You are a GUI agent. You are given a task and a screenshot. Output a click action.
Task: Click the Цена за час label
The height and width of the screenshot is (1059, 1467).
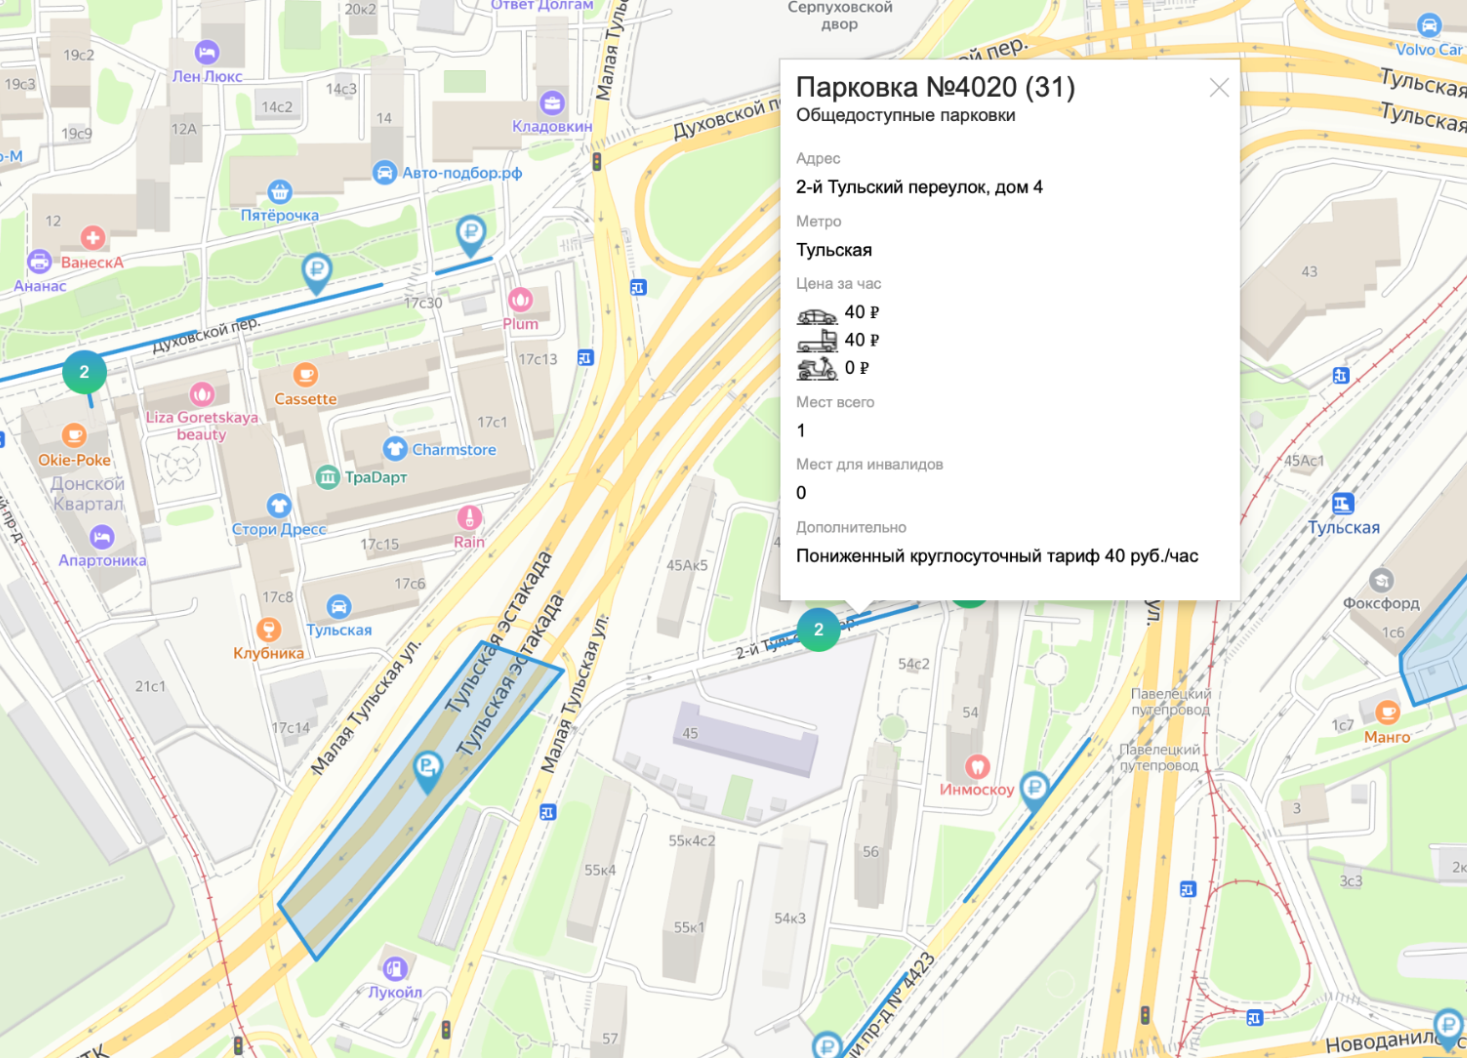coord(838,283)
